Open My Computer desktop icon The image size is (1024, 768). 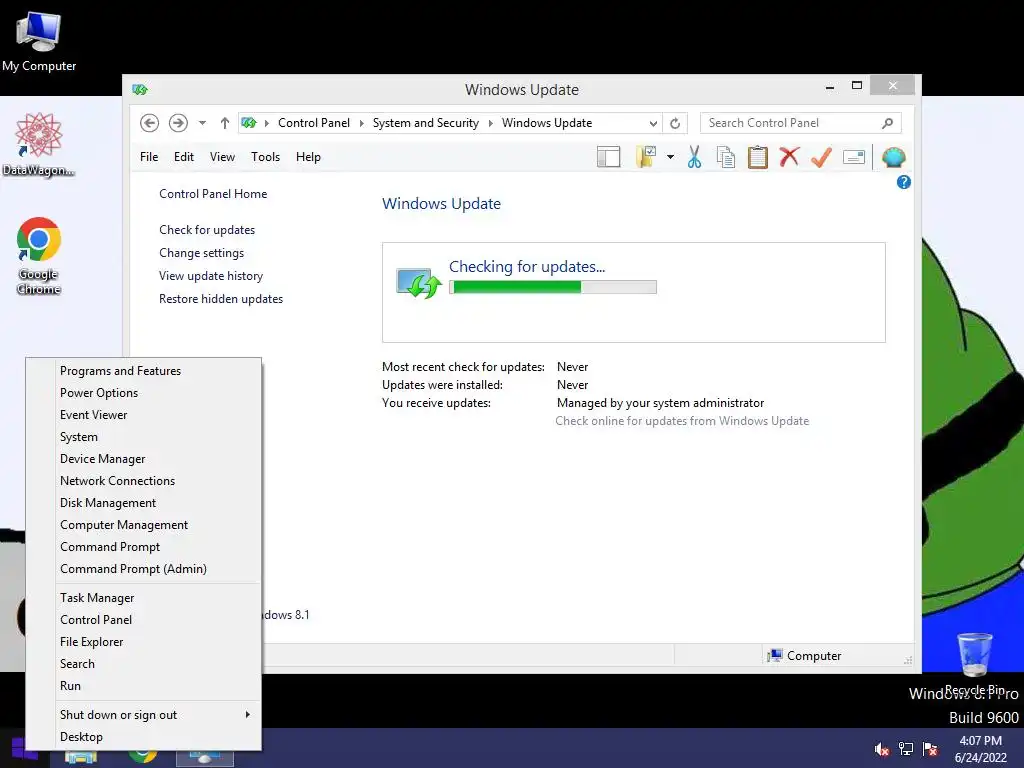39,42
